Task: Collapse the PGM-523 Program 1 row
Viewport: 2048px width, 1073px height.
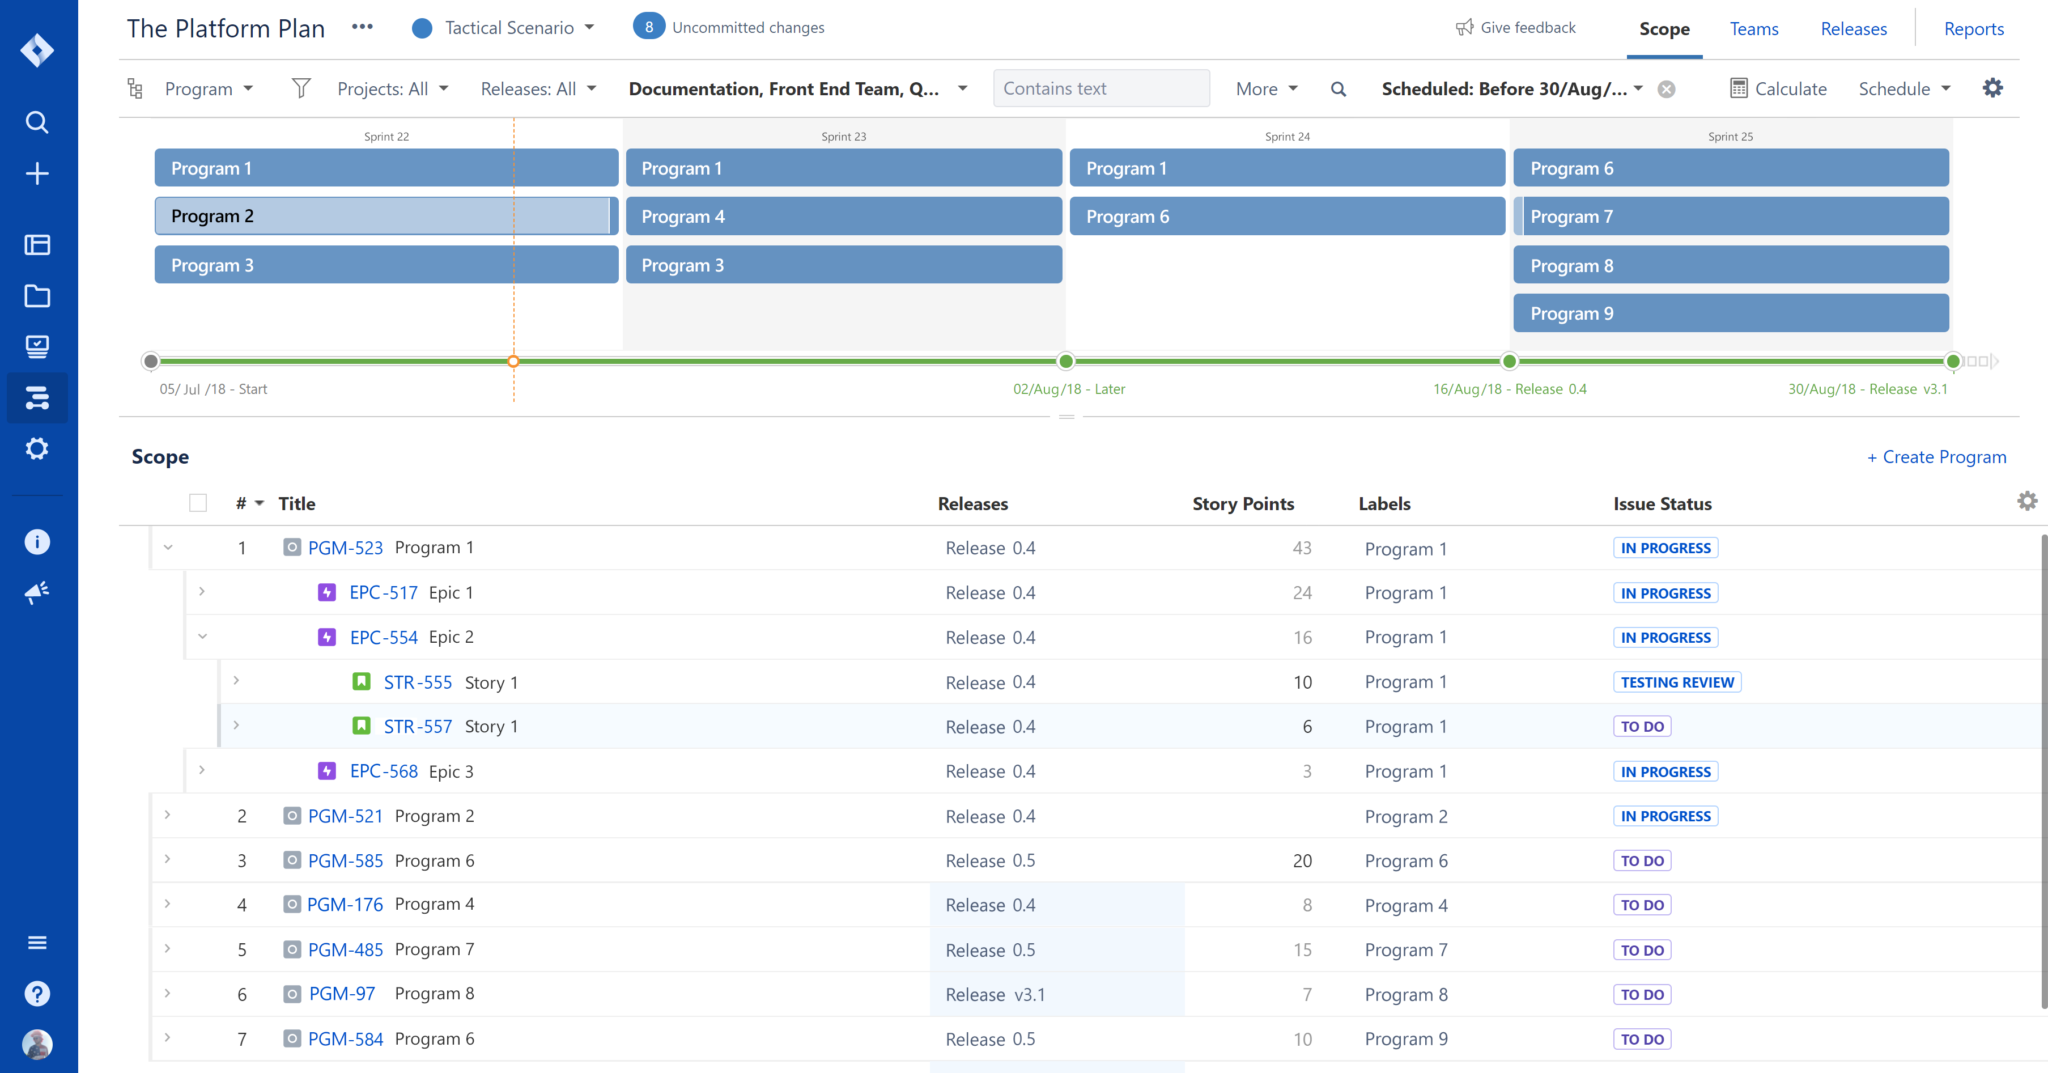Action: point(168,547)
